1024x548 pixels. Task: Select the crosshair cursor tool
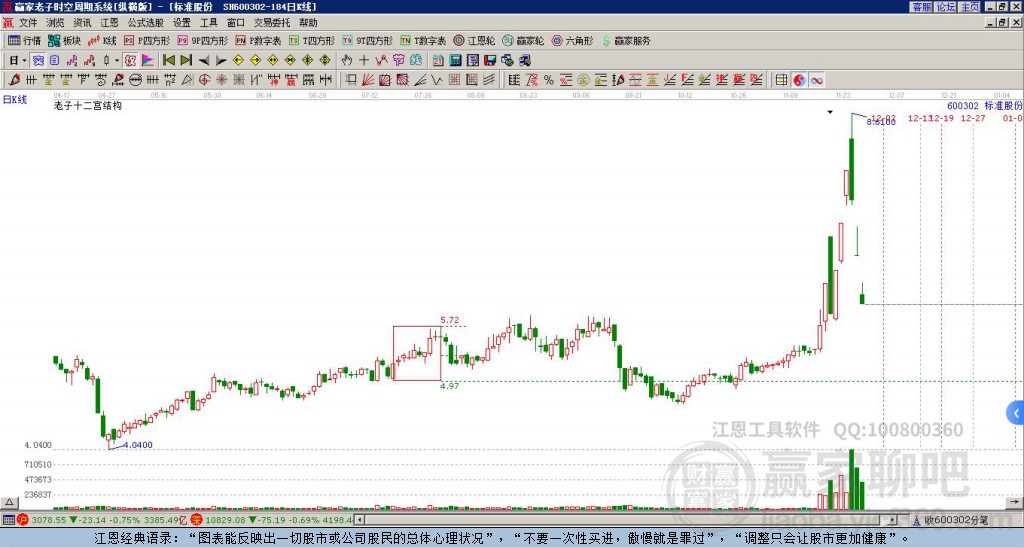[x=364, y=61]
